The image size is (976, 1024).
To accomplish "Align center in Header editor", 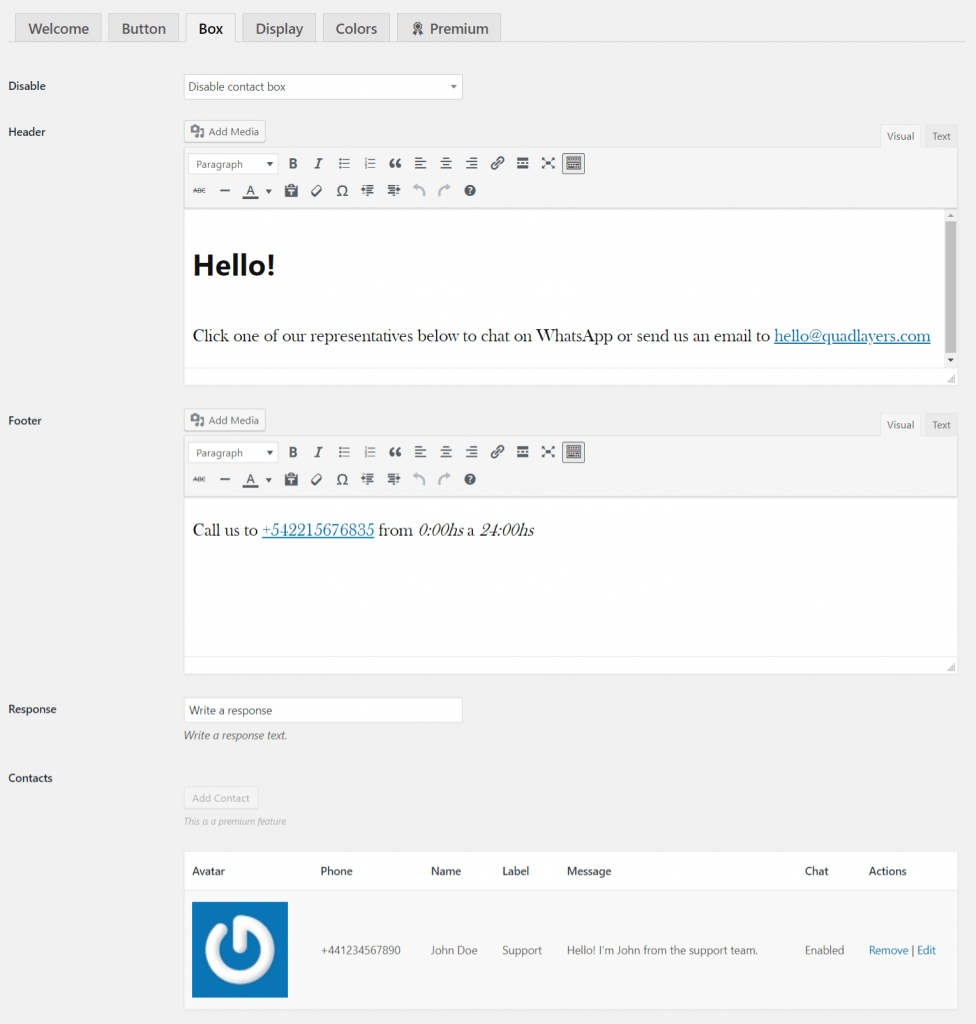I will [x=446, y=163].
